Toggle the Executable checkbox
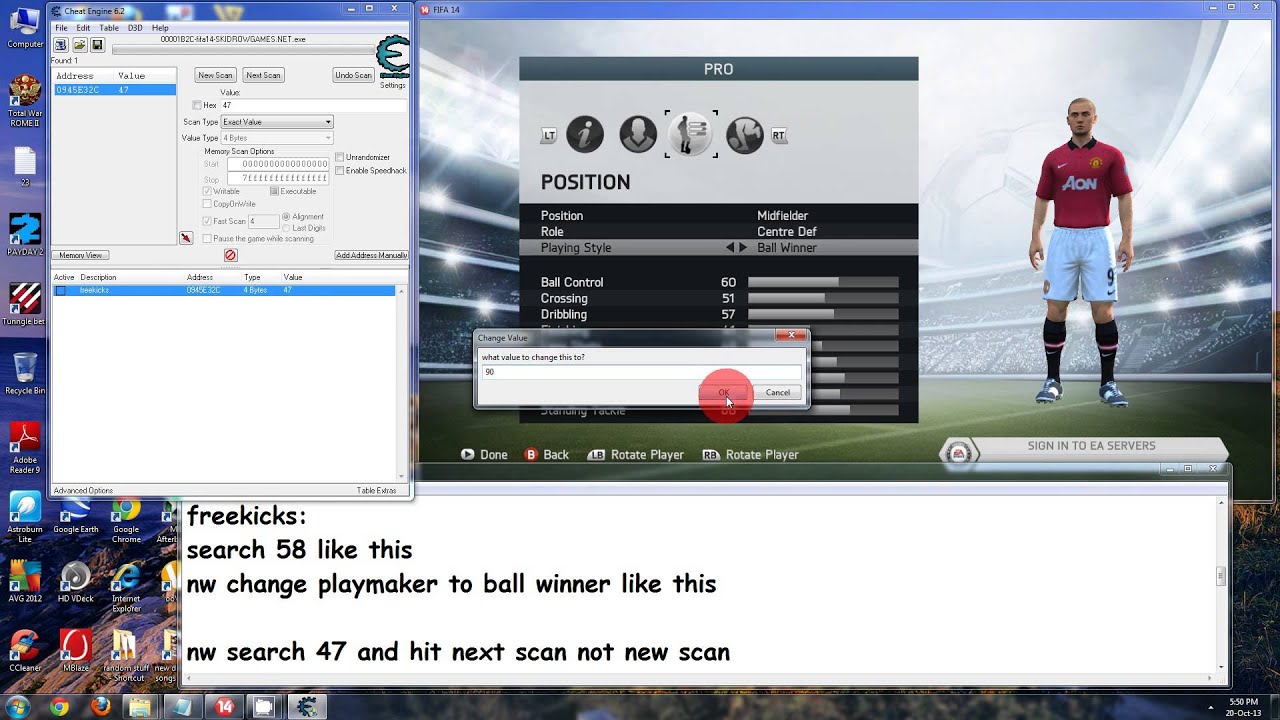 (x=274, y=191)
